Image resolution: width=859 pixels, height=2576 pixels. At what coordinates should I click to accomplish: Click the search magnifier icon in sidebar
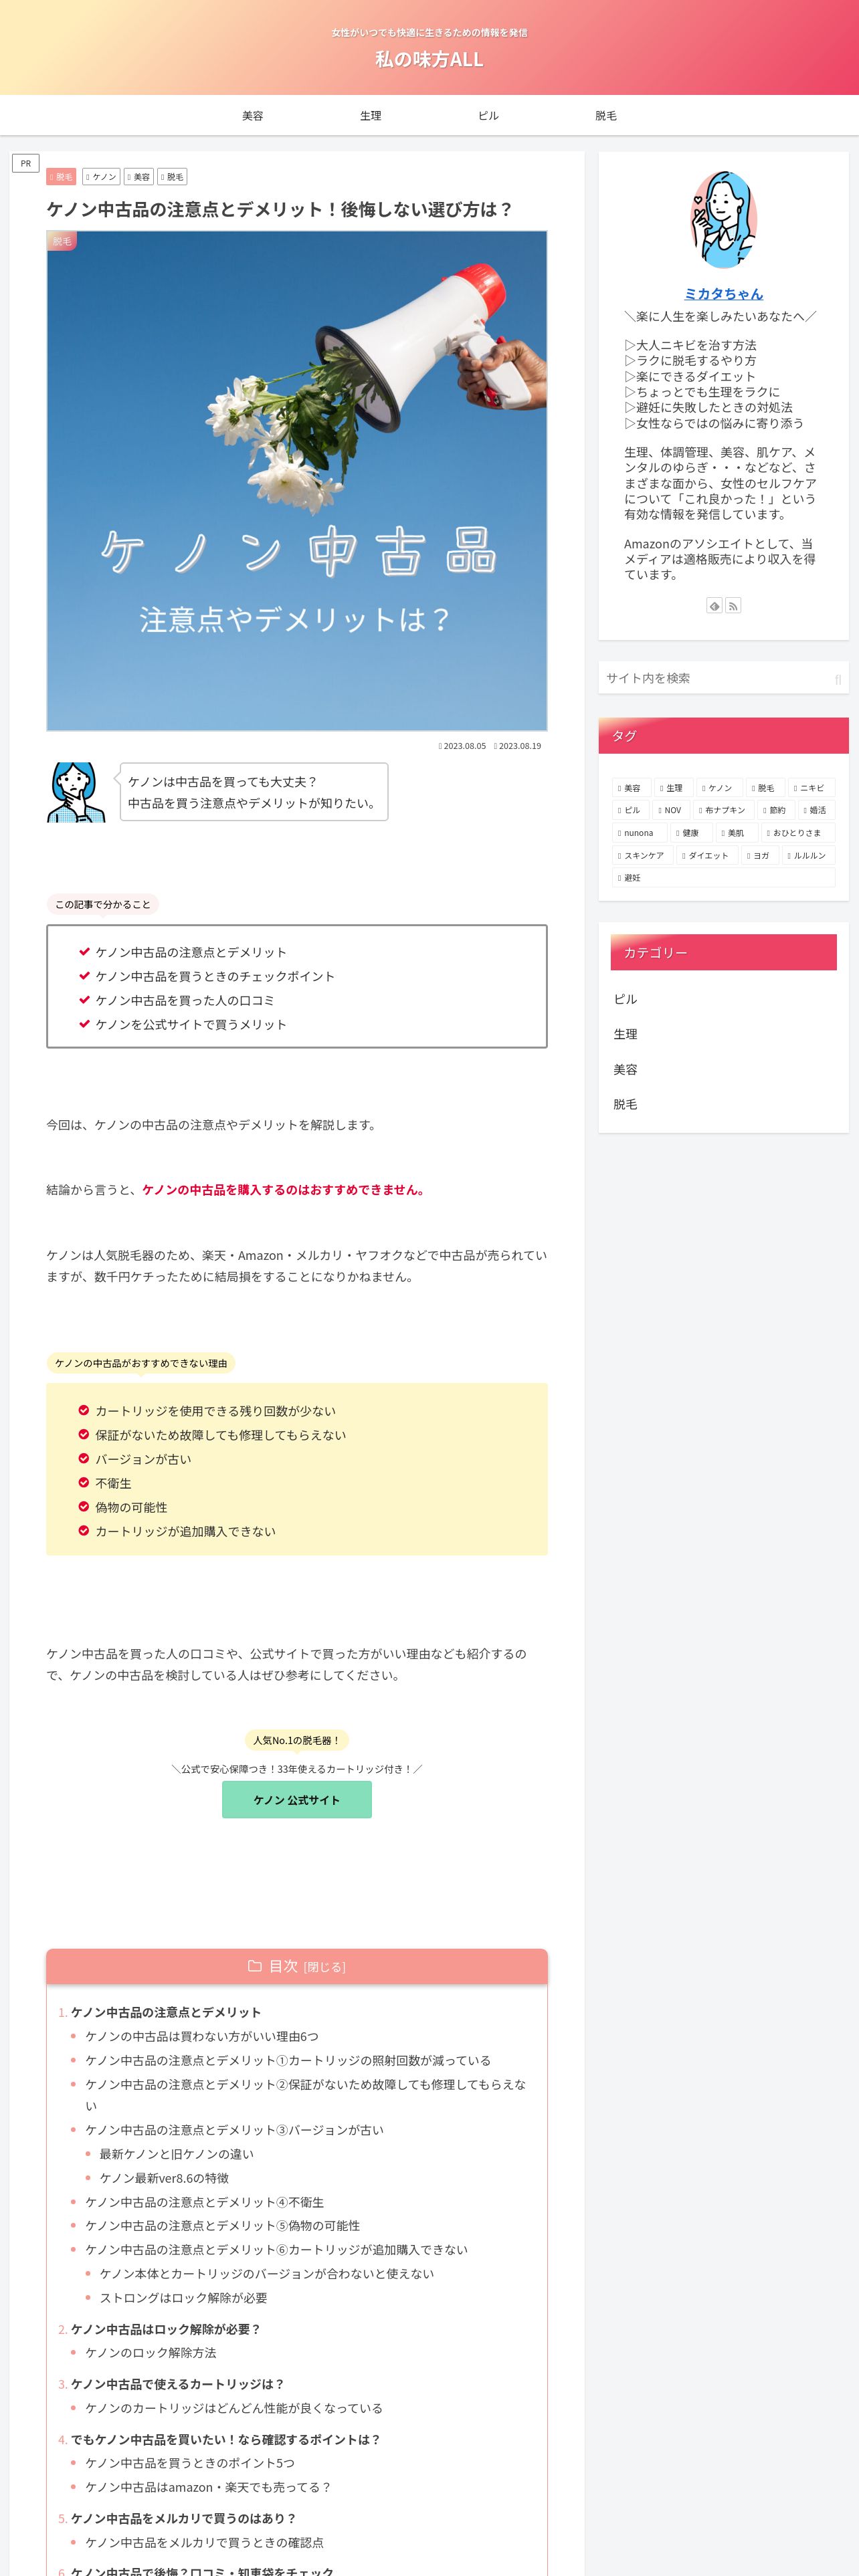pos(837,679)
